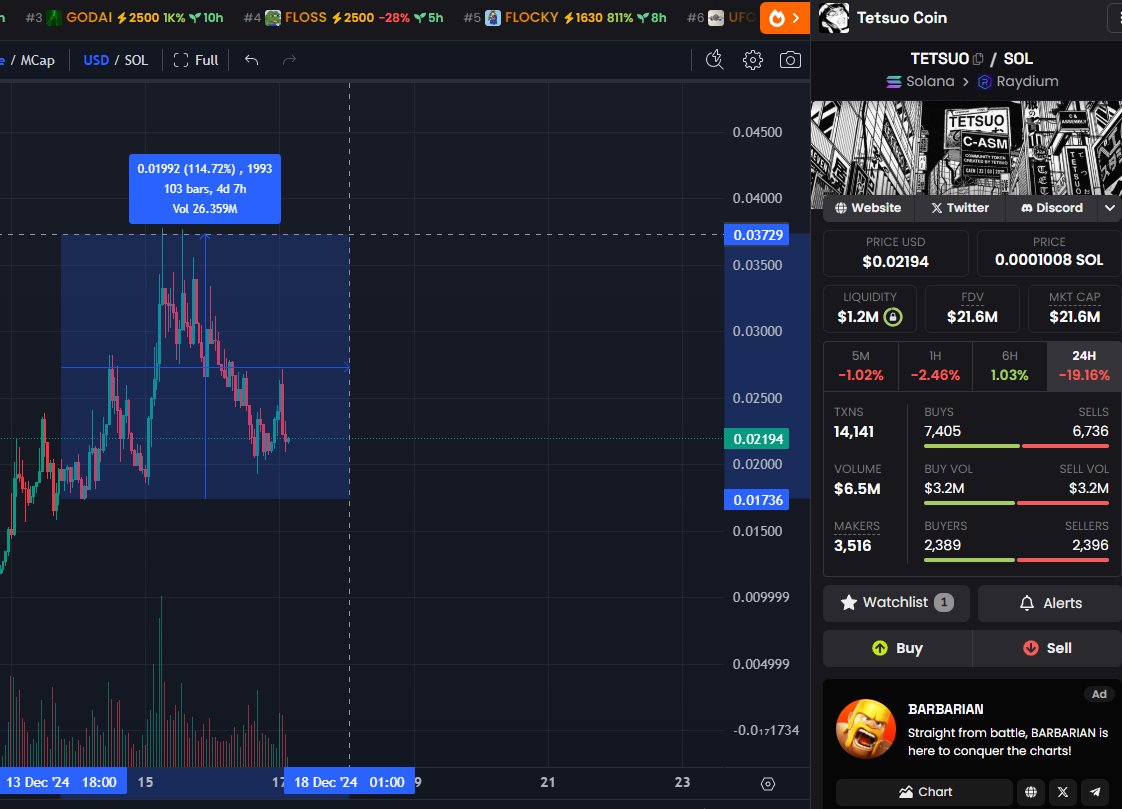Click the MKT CAP $21.6M box
The height and width of the screenshot is (809, 1122).
[1074, 309]
